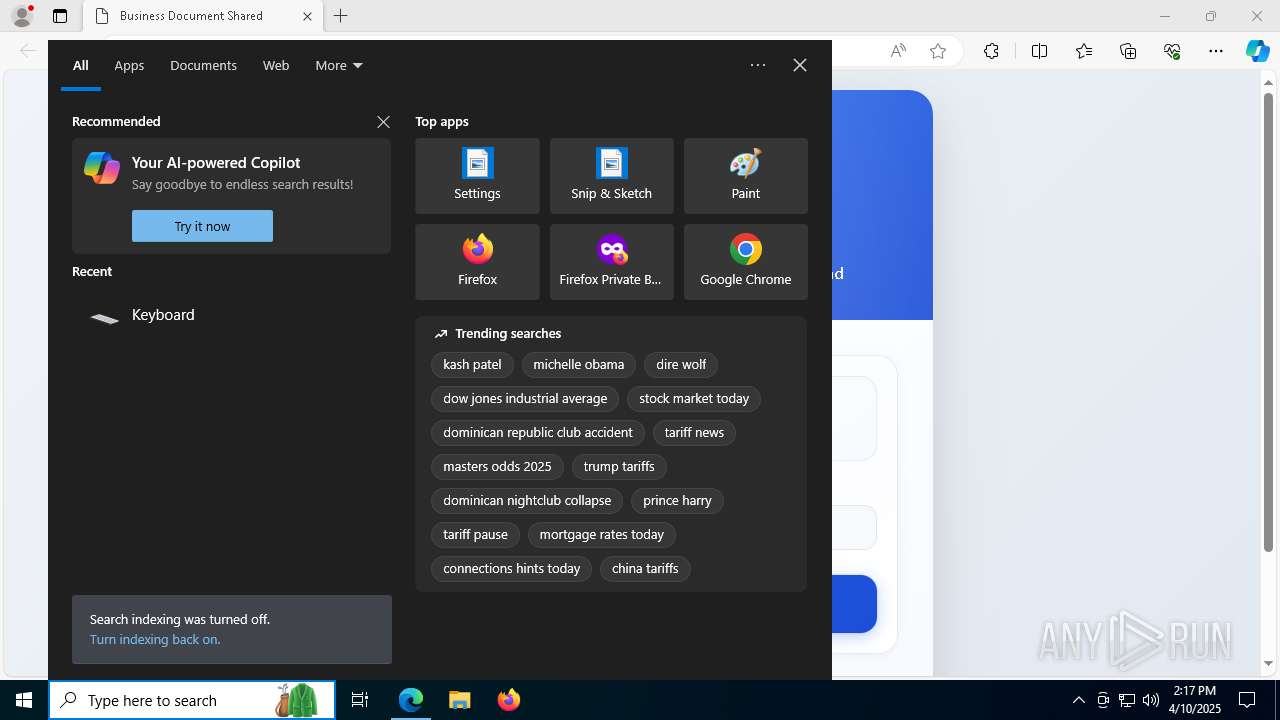Open the Edge Favorites list icon
The width and height of the screenshot is (1280, 720).
(x=1084, y=51)
